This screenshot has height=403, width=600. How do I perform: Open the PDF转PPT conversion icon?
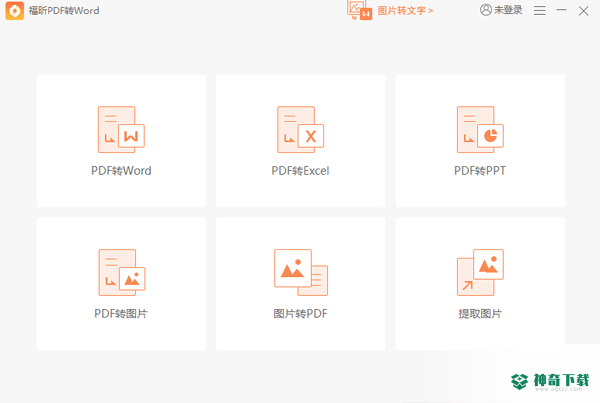(480, 129)
